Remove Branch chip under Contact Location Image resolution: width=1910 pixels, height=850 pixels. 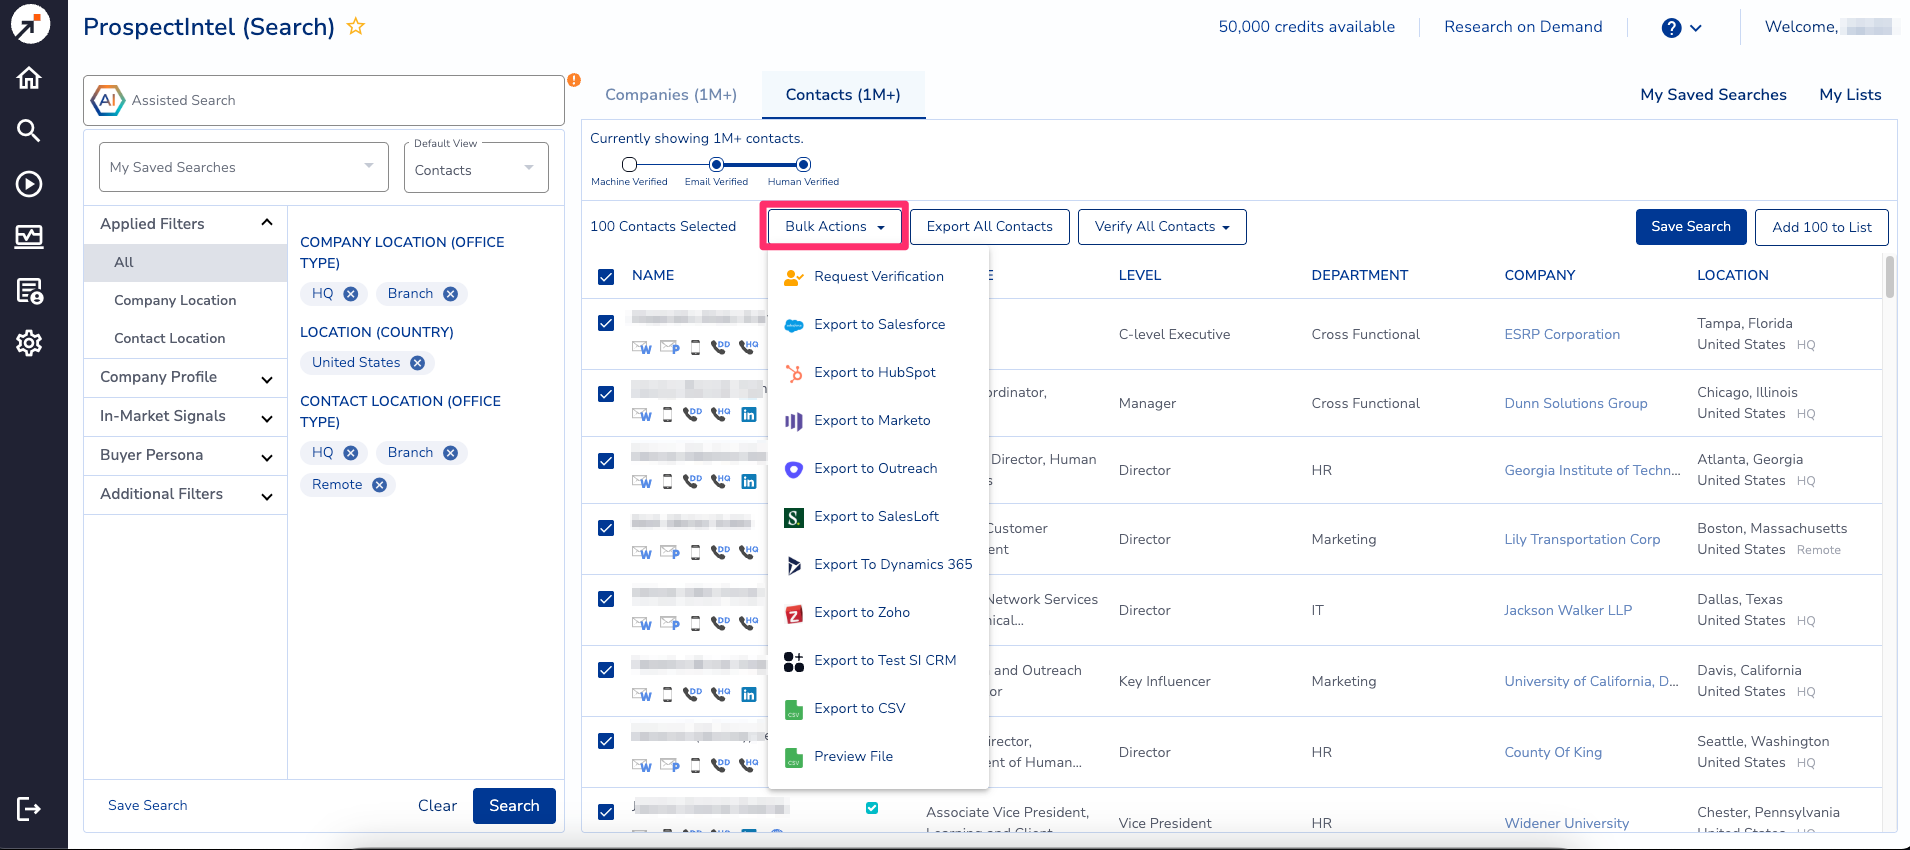[x=451, y=453]
